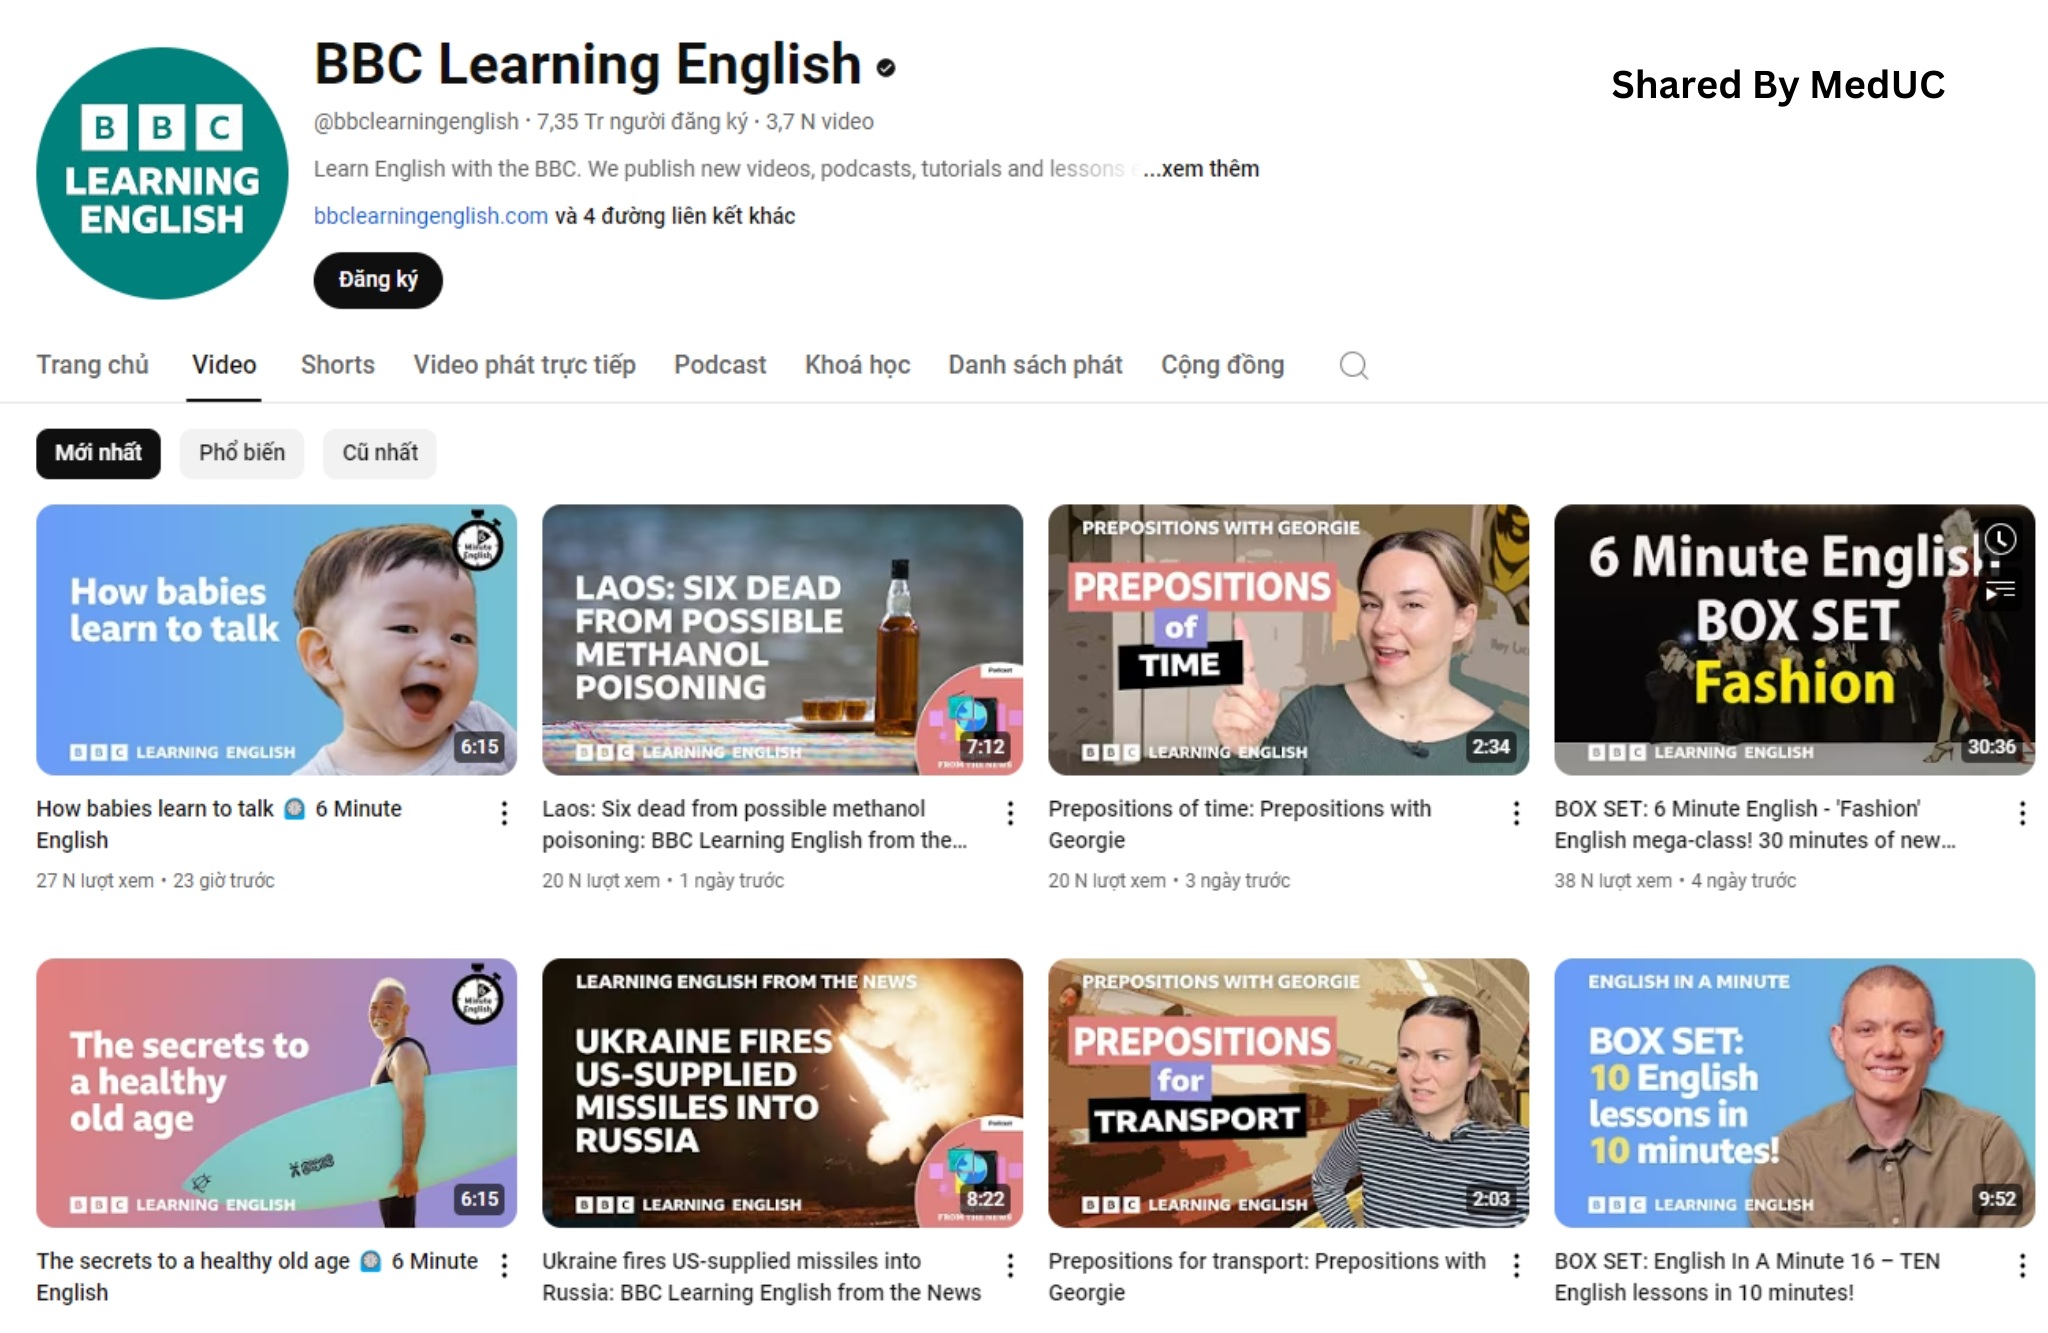
Task: Open options menu for How babies learn video
Action: (x=504, y=814)
